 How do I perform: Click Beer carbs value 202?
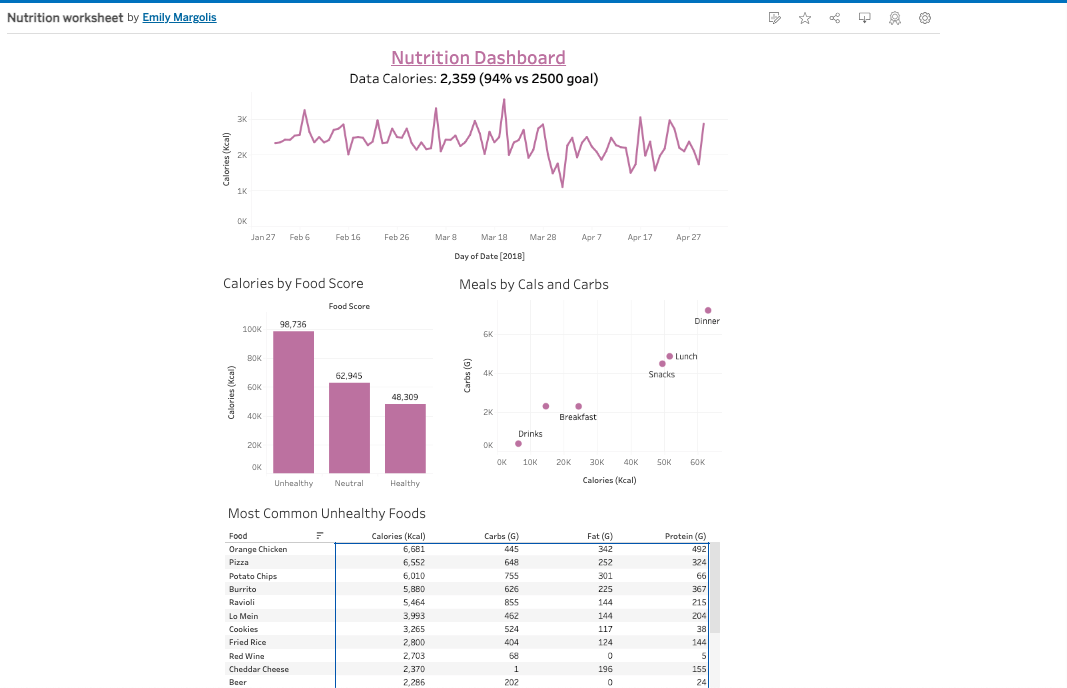(511, 682)
